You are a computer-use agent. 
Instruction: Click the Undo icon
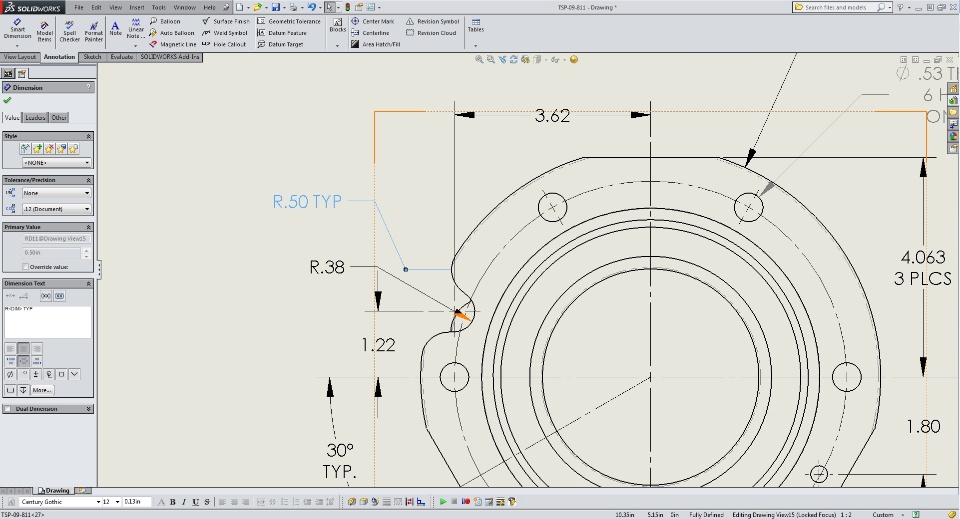coord(312,7)
